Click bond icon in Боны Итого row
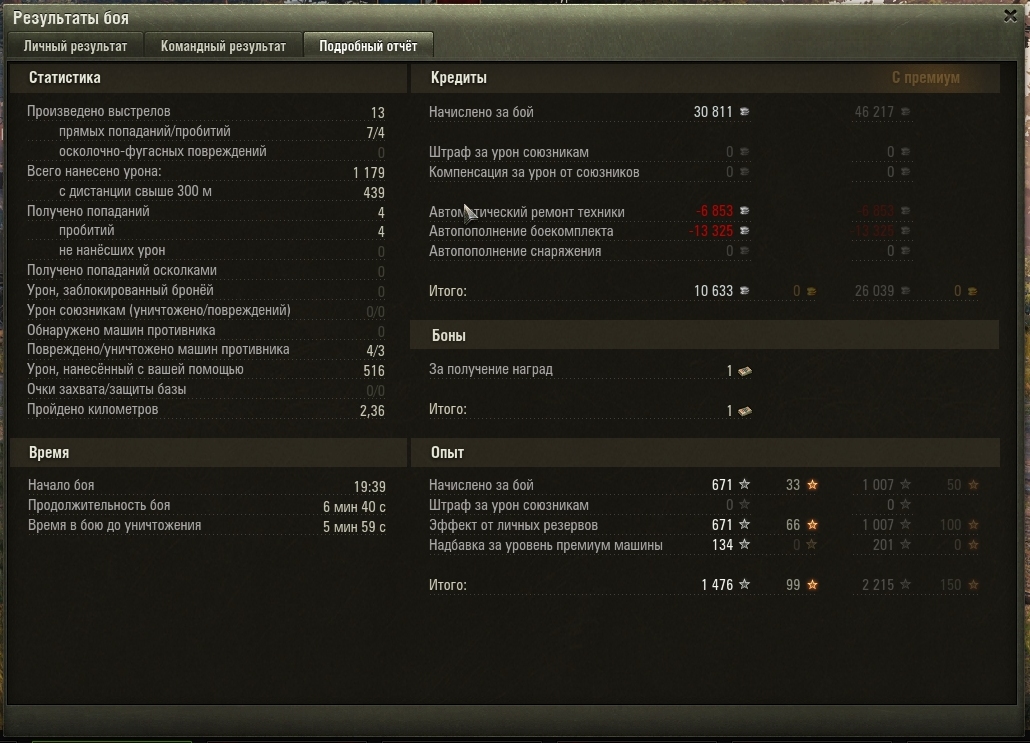 tap(745, 411)
